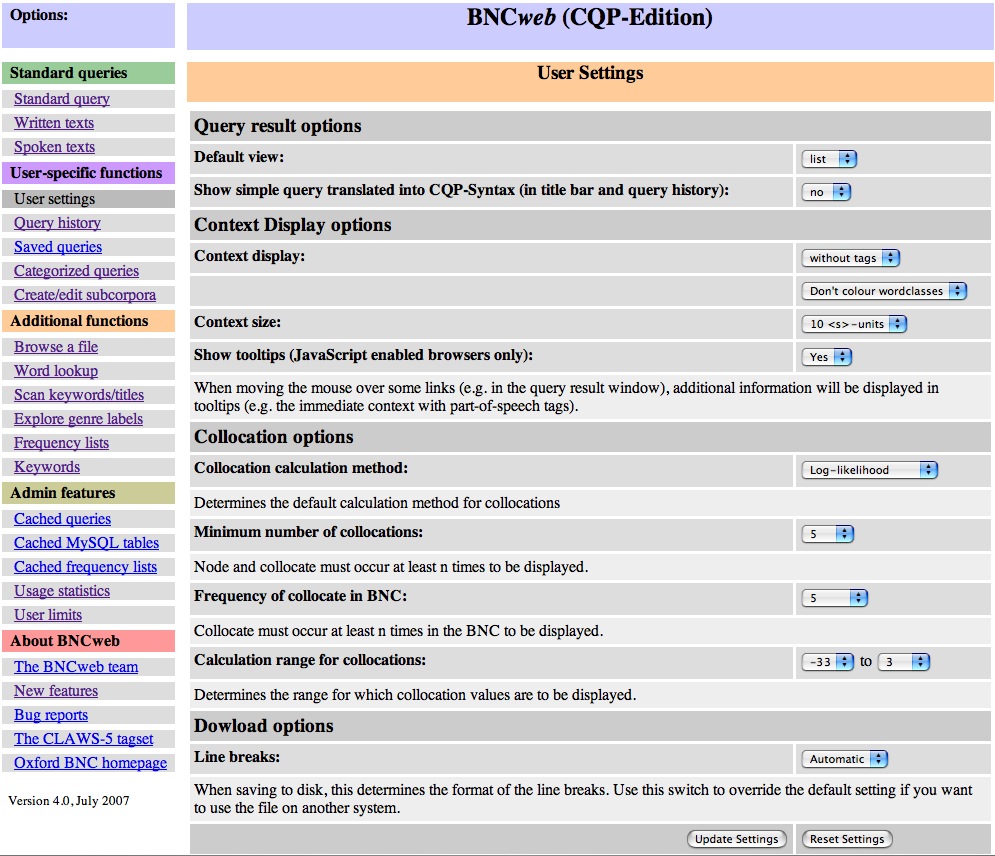
Task: Open the Default view dropdown
Action: point(829,159)
